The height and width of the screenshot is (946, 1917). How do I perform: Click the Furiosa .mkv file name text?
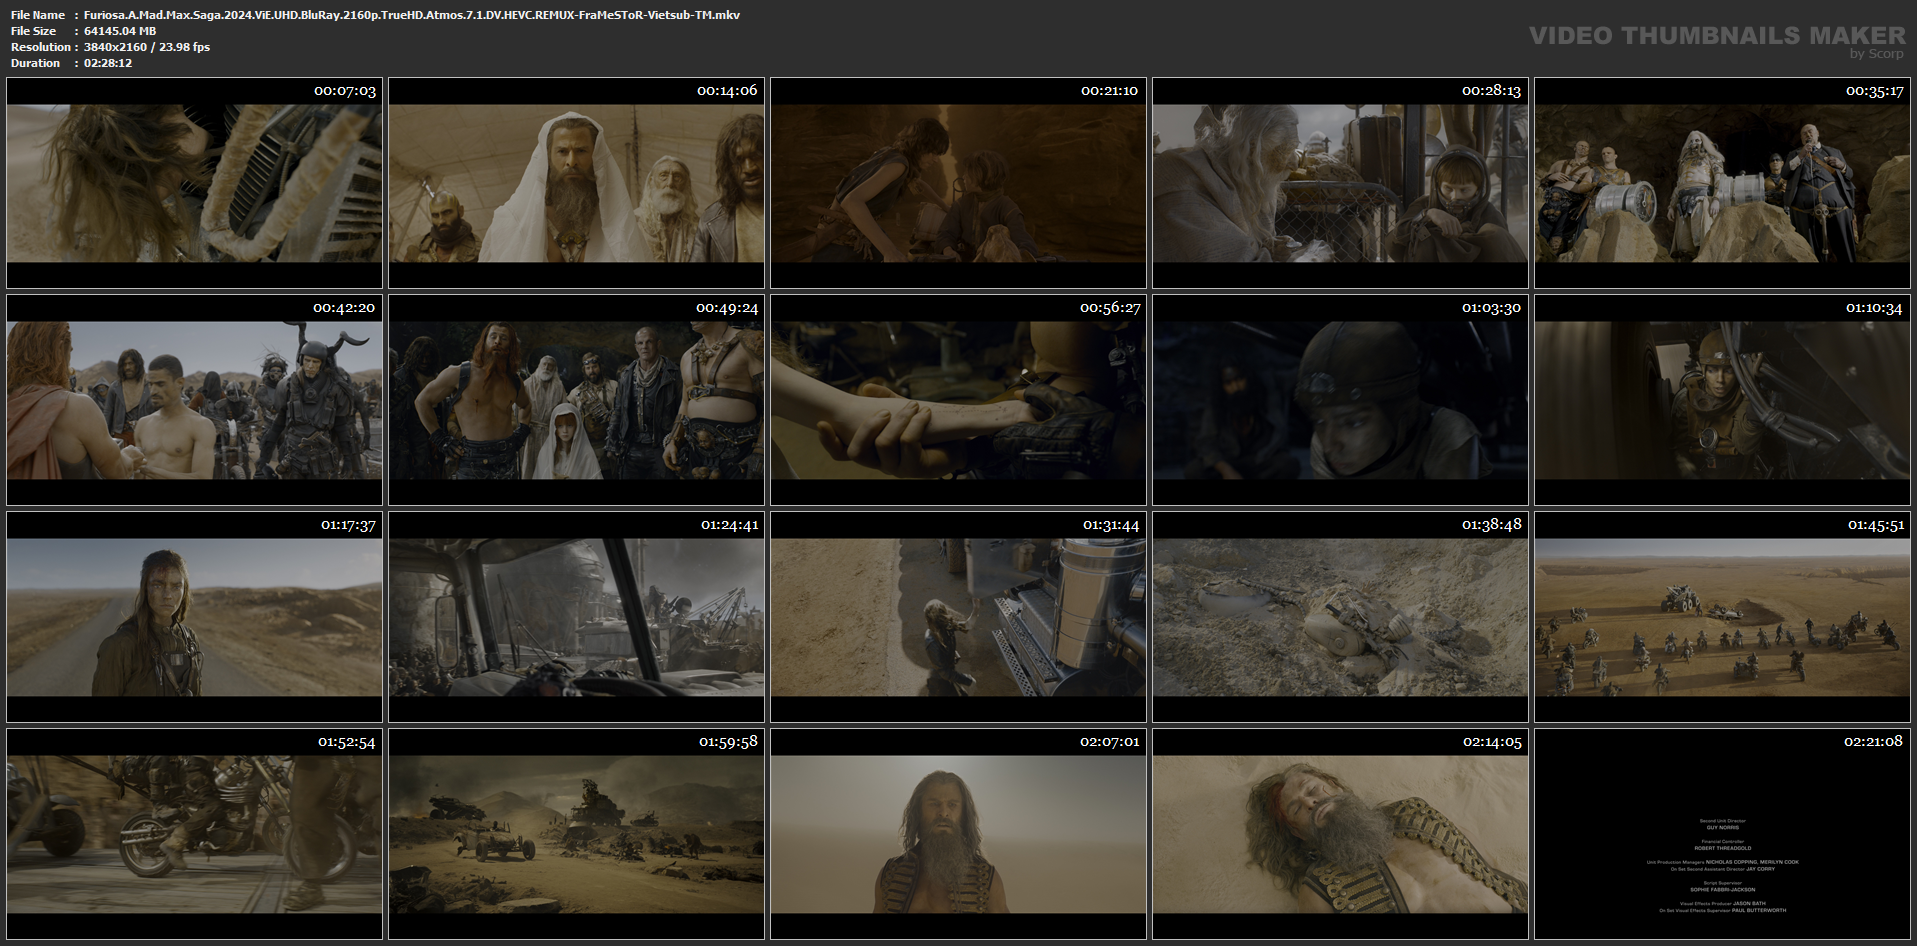point(412,15)
